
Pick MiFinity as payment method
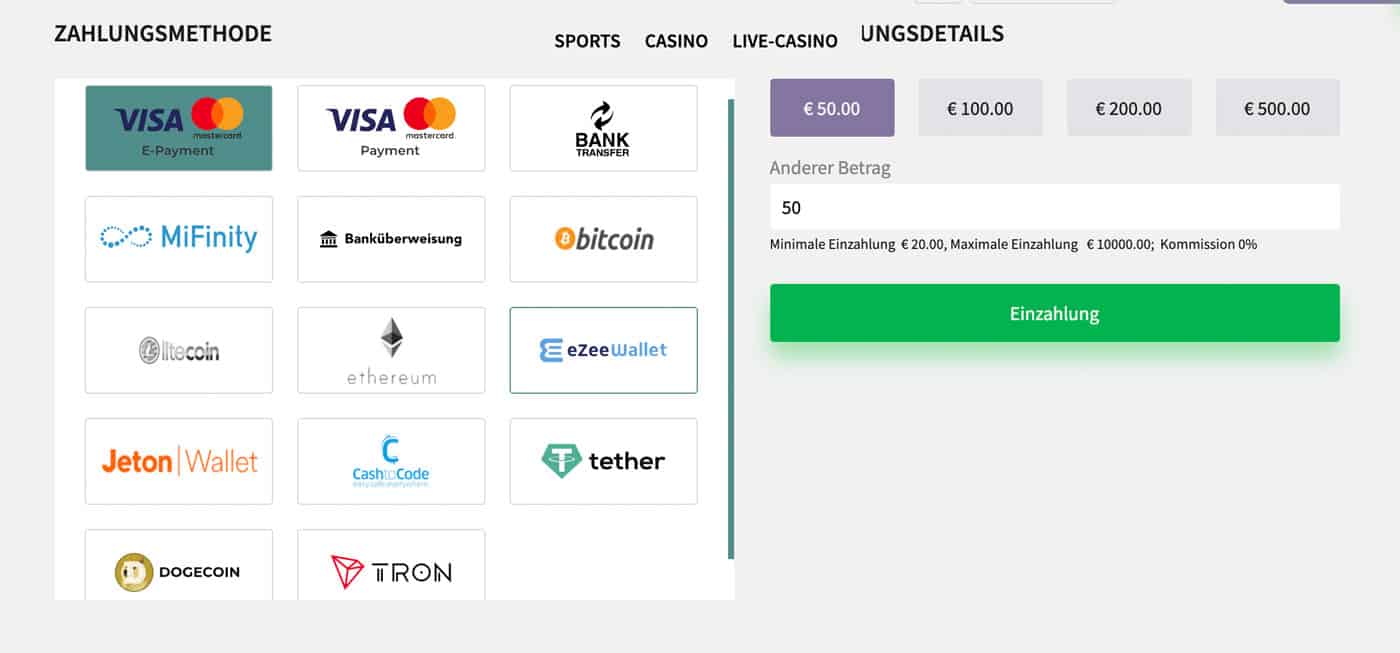(x=179, y=239)
